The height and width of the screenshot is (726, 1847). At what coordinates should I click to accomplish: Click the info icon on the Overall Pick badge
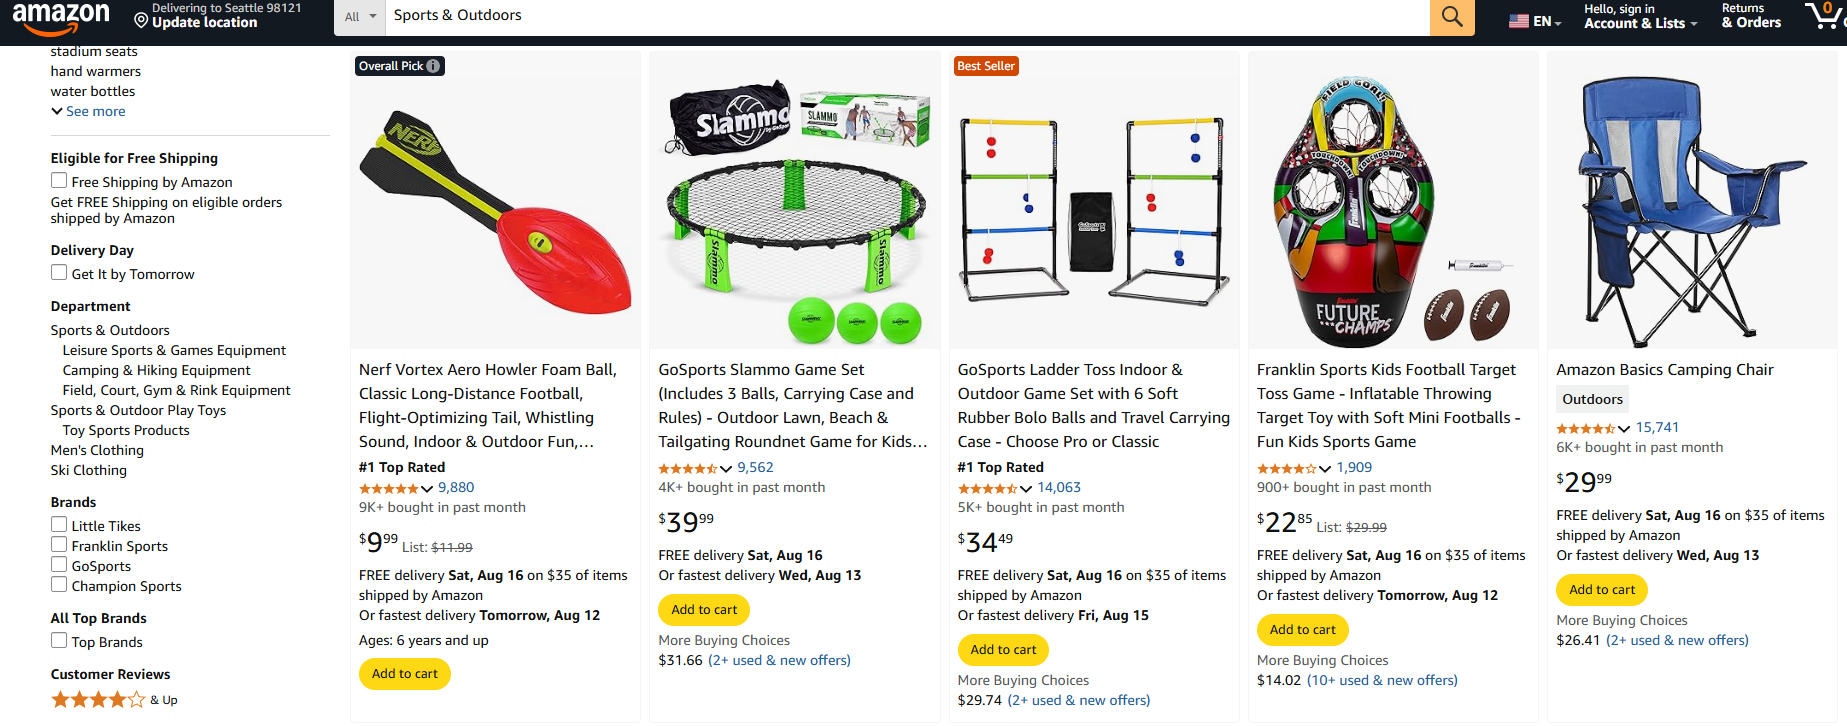click(x=432, y=66)
